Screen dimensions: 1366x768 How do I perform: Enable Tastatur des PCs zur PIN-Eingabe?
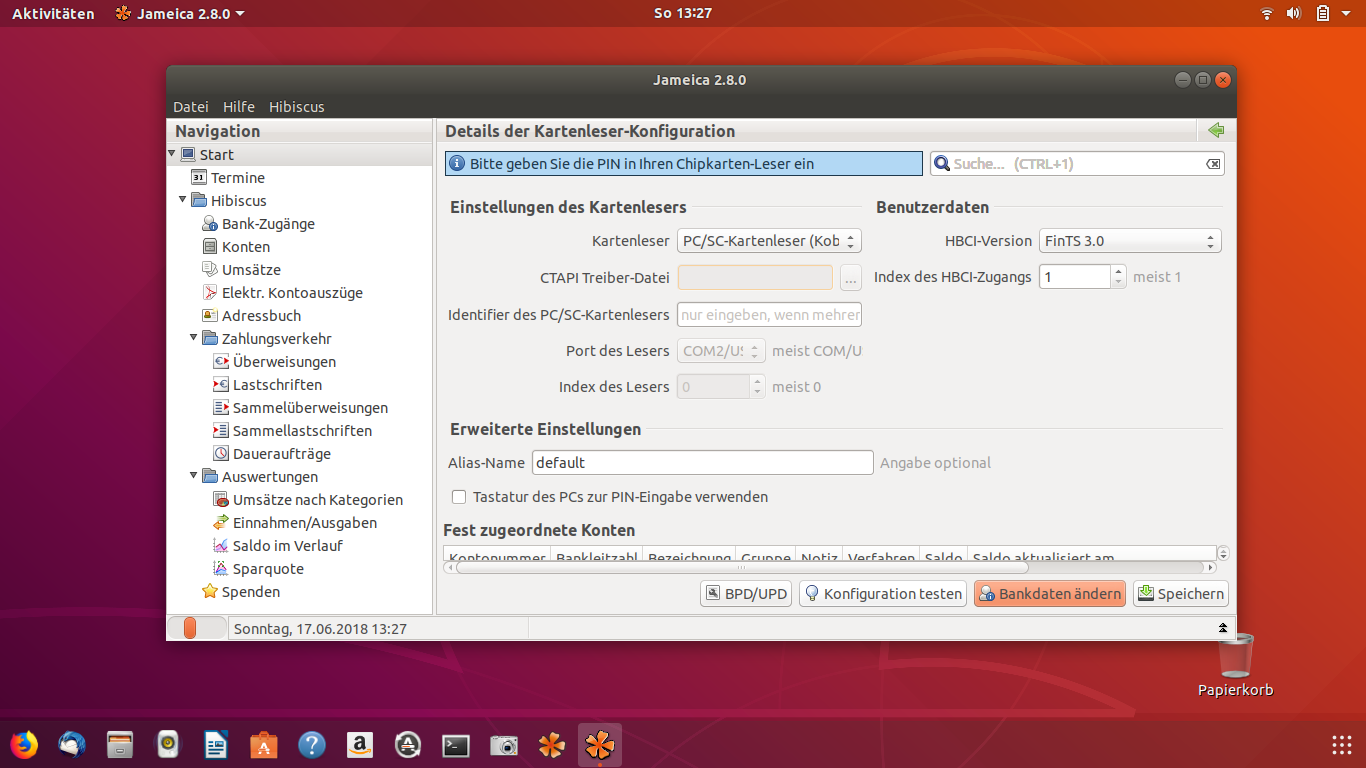[459, 497]
